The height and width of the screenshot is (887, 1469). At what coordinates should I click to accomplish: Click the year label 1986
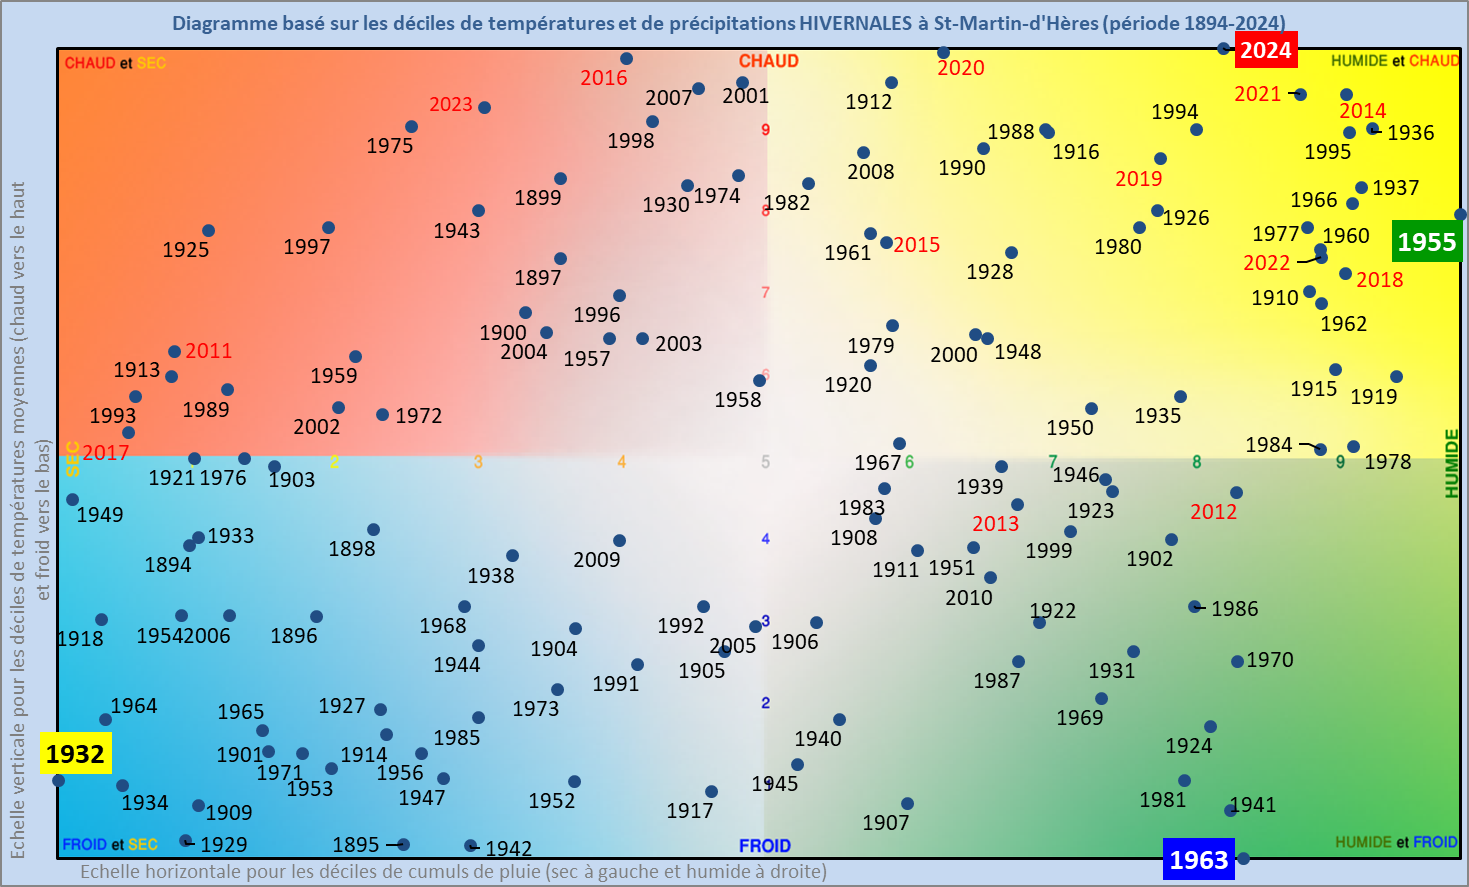pos(1235,609)
